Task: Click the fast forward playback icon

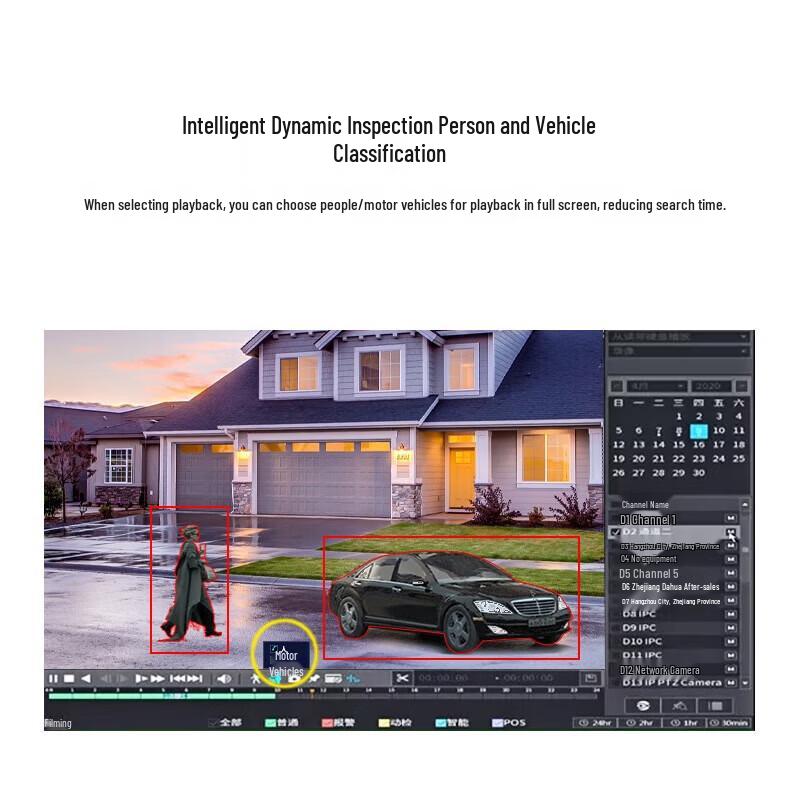Action: click(158, 679)
